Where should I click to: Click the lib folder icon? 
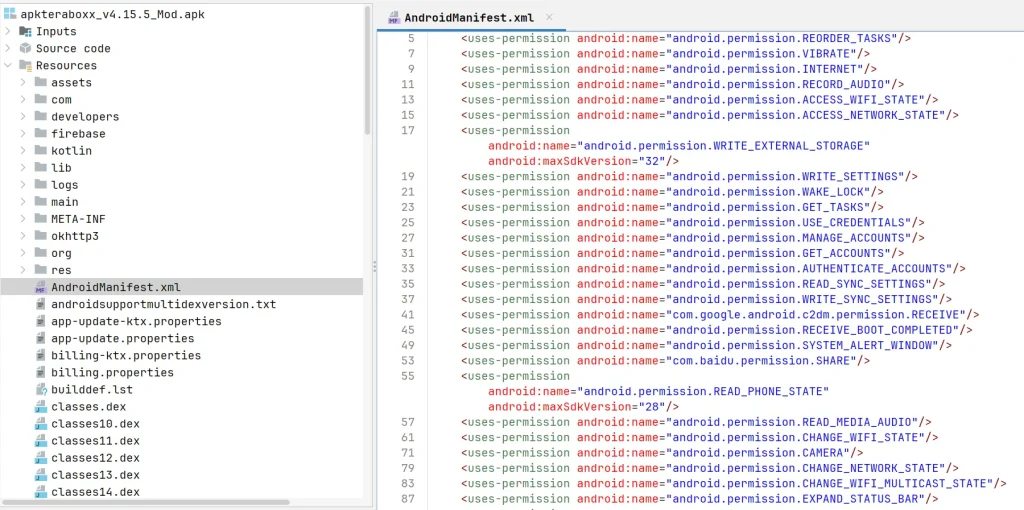pos(40,168)
